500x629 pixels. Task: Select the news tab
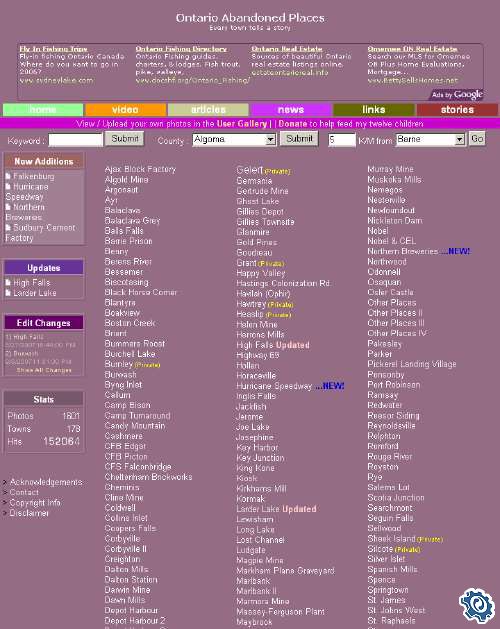pyautogui.click(x=291, y=110)
